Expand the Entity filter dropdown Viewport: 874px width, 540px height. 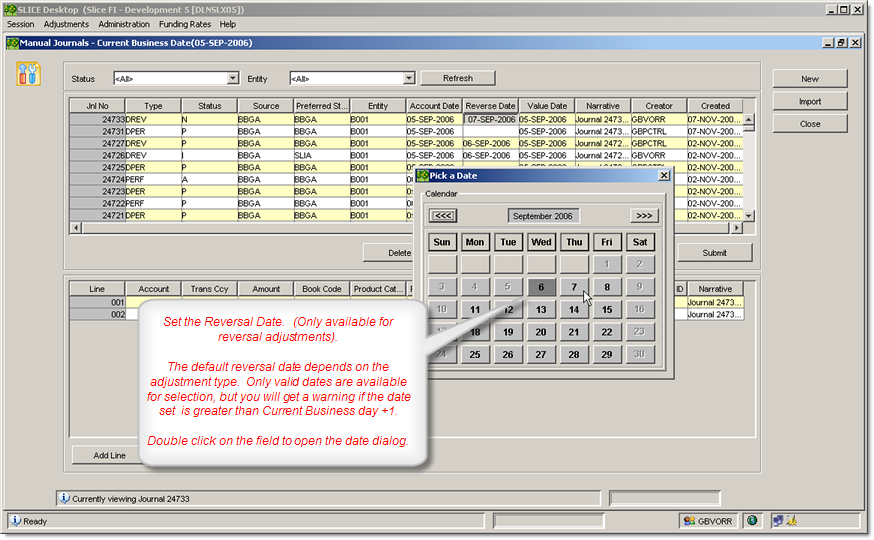click(408, 78)
